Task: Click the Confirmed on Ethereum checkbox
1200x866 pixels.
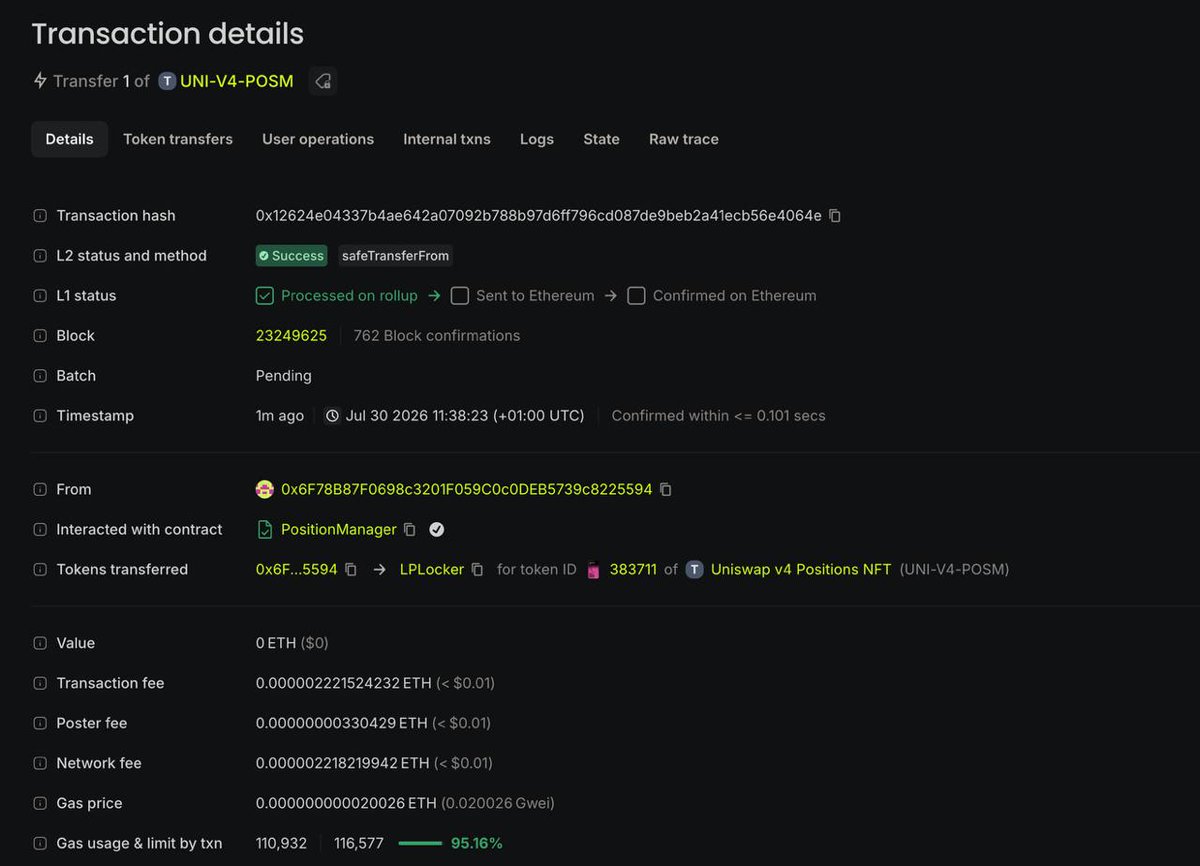Action: tap(636, 296)
